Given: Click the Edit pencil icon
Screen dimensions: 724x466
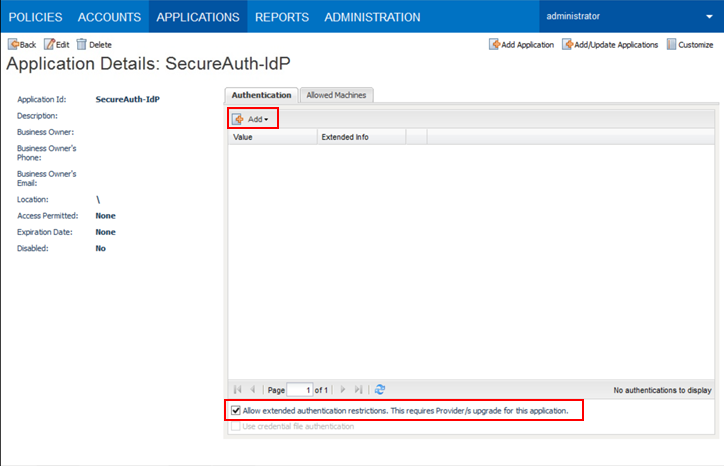Looking at the screenshot, I should [x=49, y=45].
